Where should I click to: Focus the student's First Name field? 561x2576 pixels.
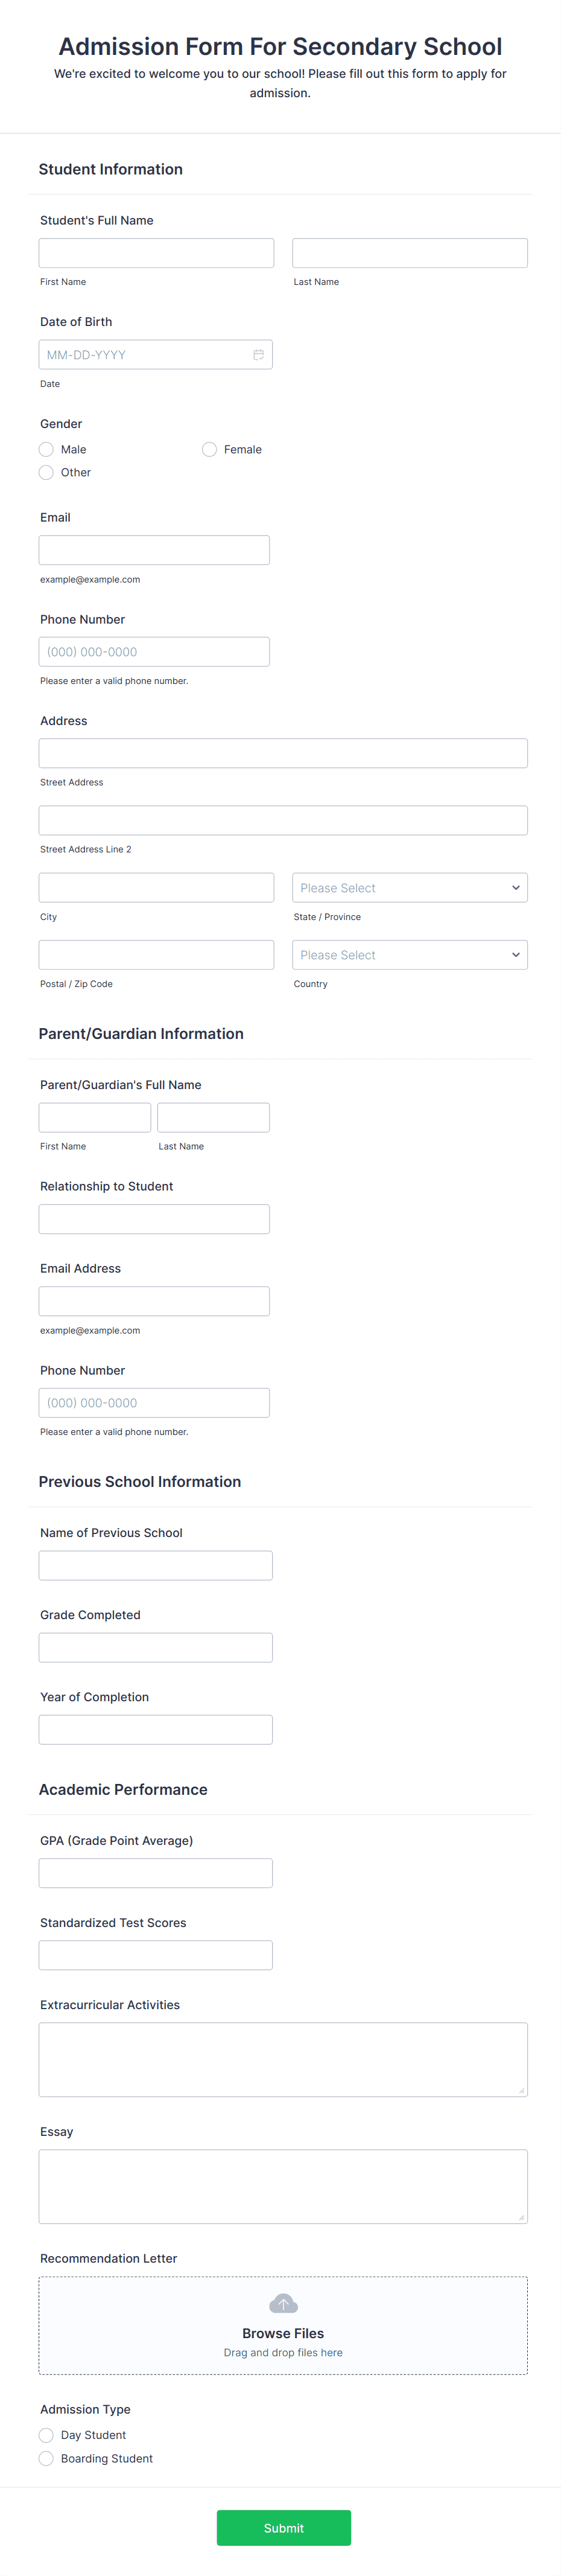(156, 252)
